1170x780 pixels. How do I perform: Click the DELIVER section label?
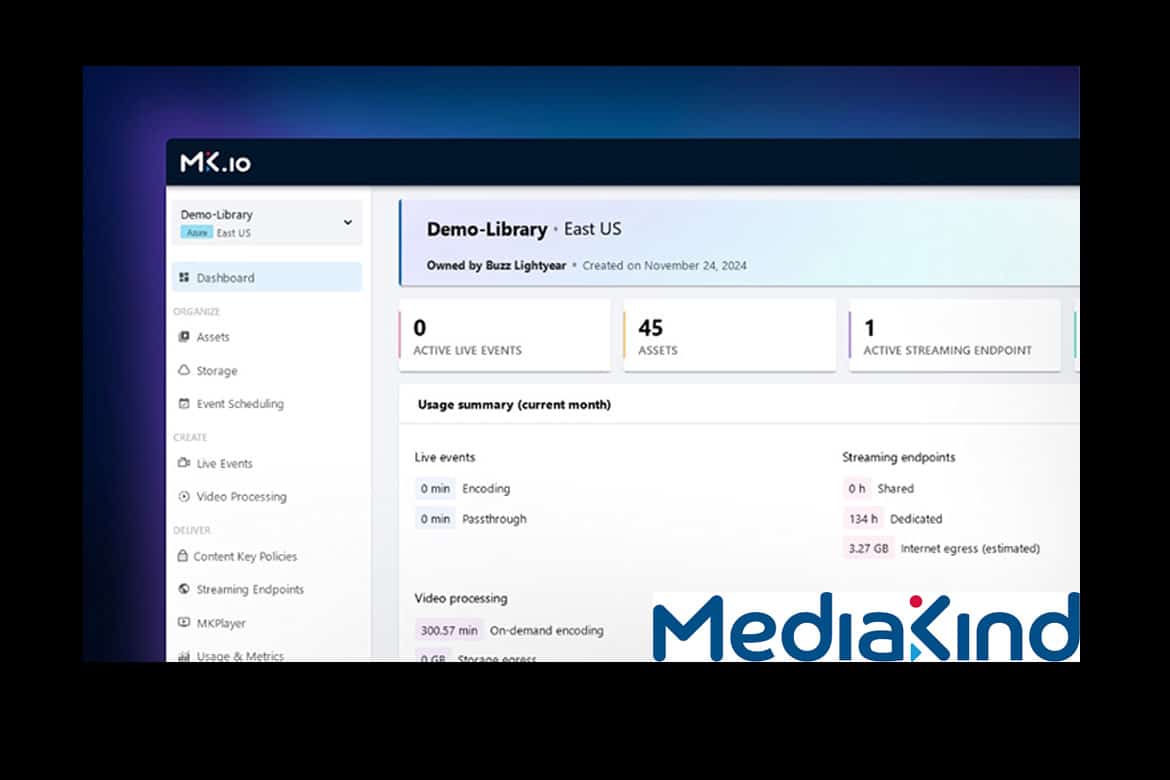(192, 531)
